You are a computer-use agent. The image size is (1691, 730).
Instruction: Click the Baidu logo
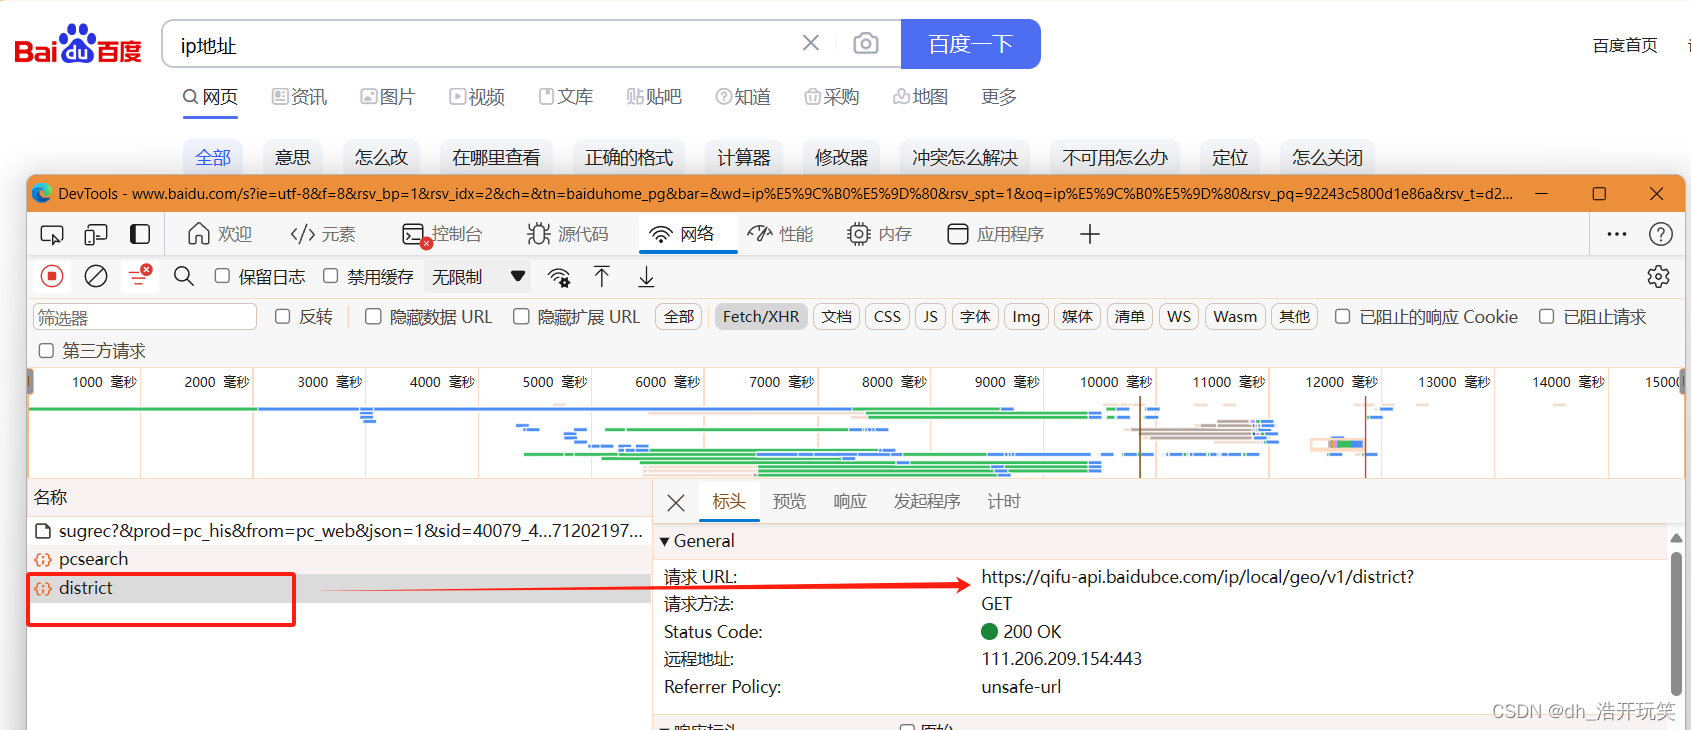click(x=78, y=44)
